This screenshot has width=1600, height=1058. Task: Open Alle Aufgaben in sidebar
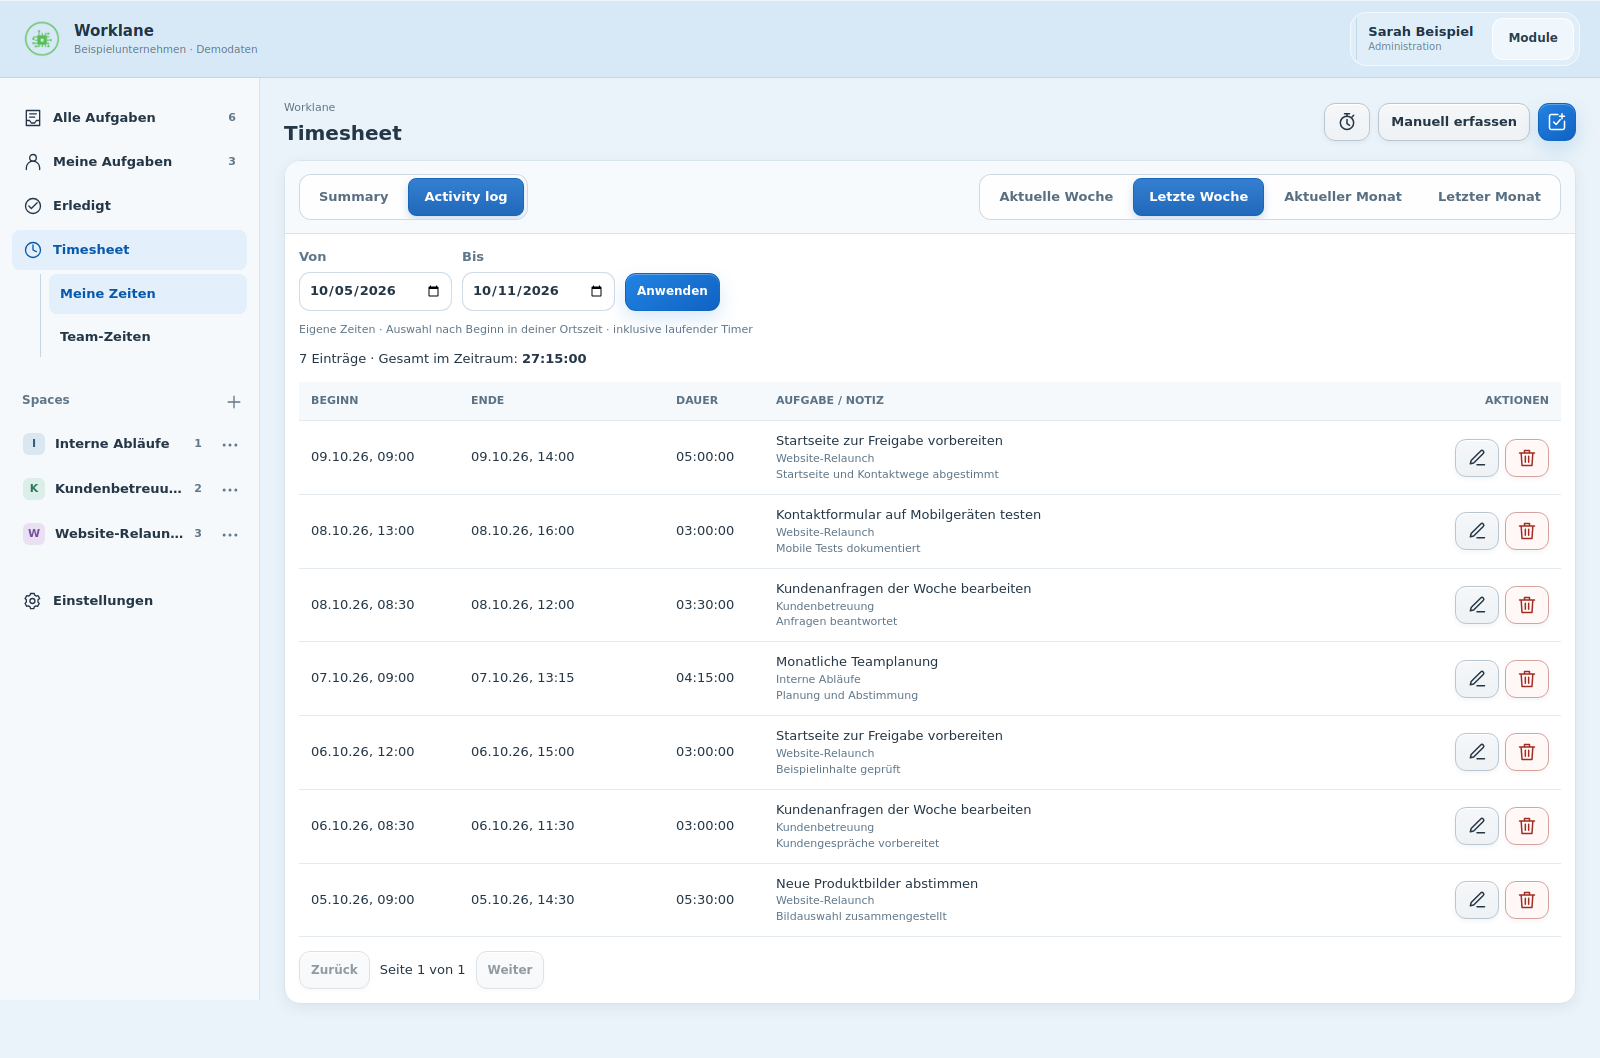tap(129, 118)
